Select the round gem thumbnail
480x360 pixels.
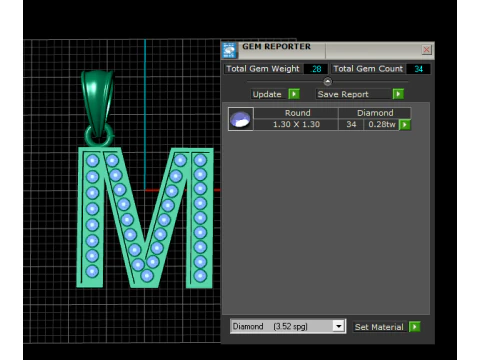pyautogui.click(x=241, y=119)
